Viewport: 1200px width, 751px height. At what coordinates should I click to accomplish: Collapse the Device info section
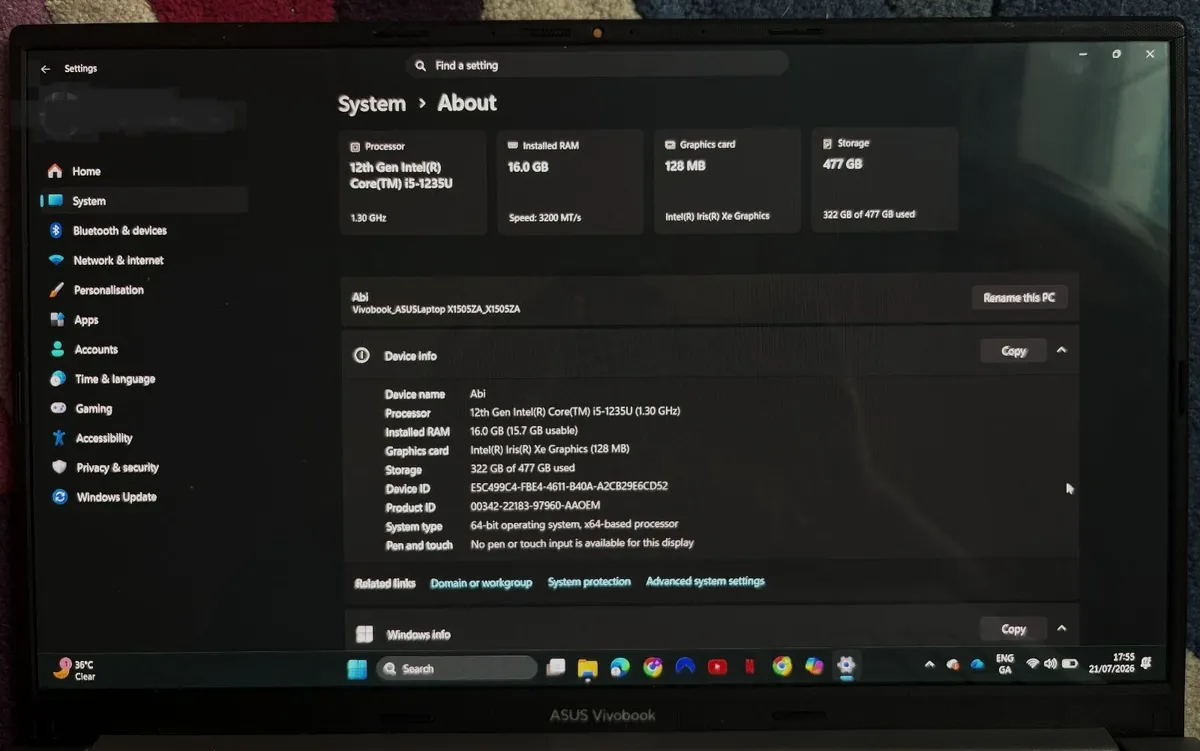click(1062, 350)
